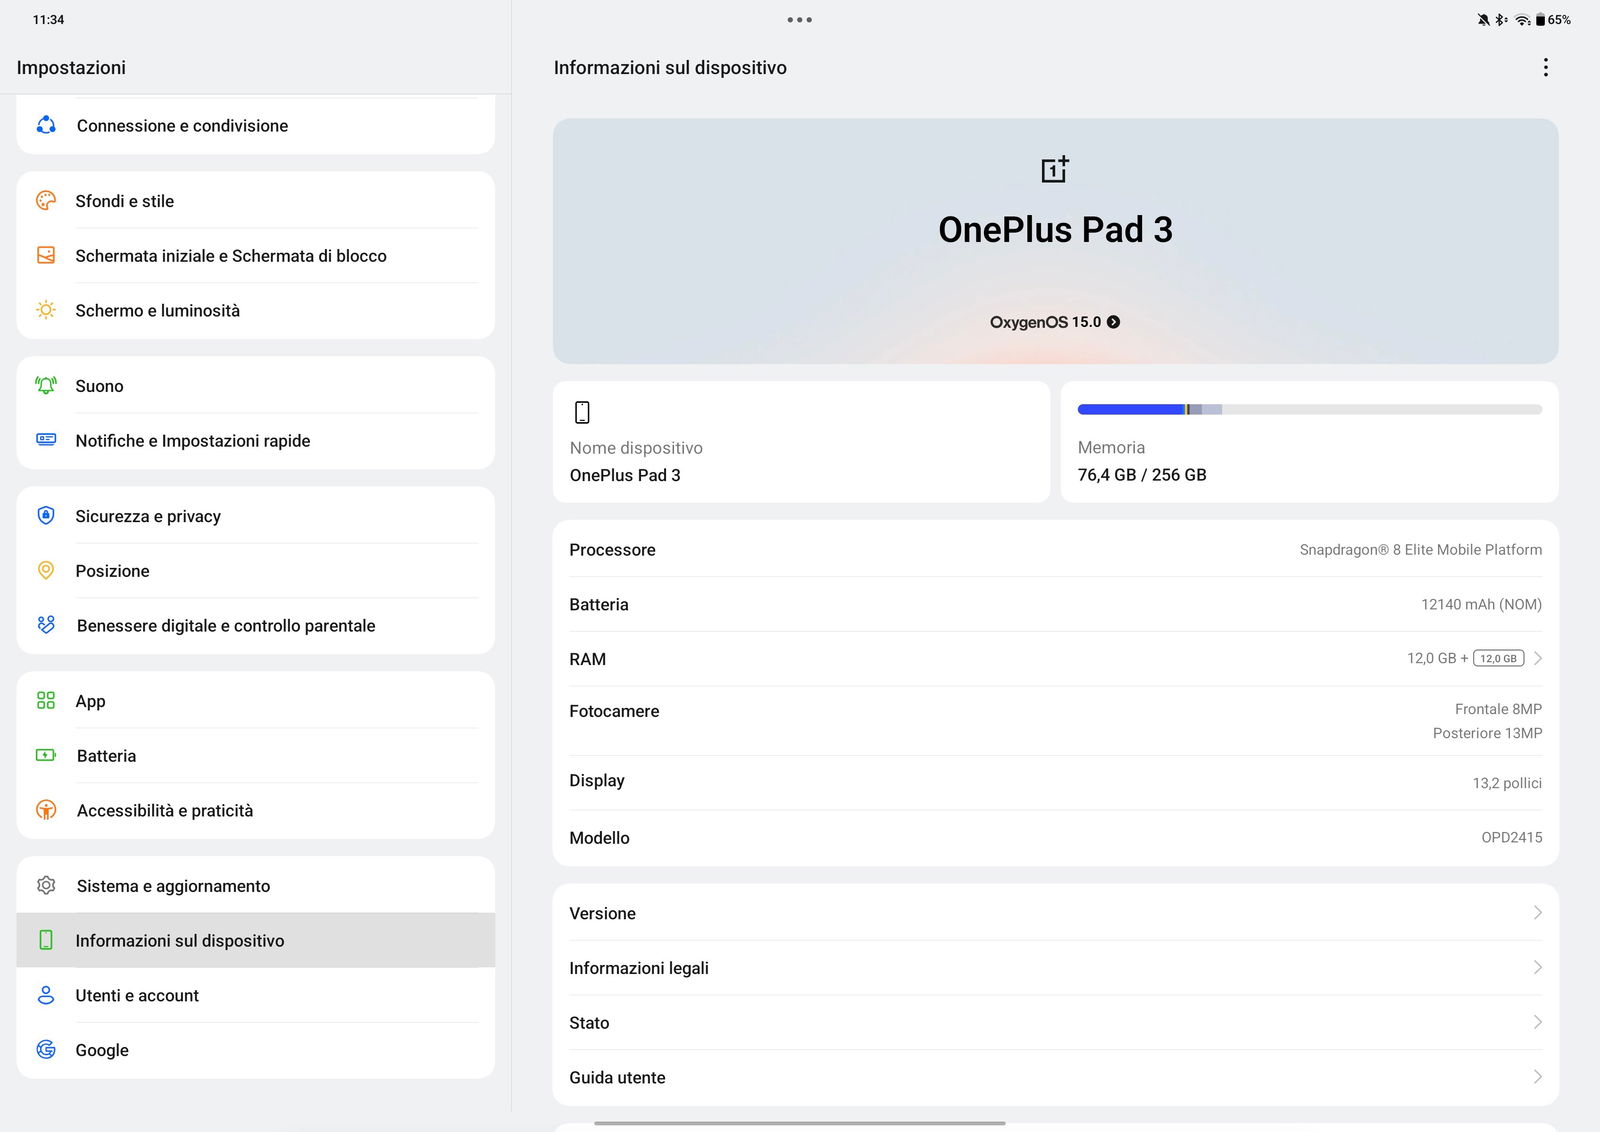Screen dimensions: 1600x1132
Task: Expand the Guida utente chevron
Action: click(1537, 1077)
